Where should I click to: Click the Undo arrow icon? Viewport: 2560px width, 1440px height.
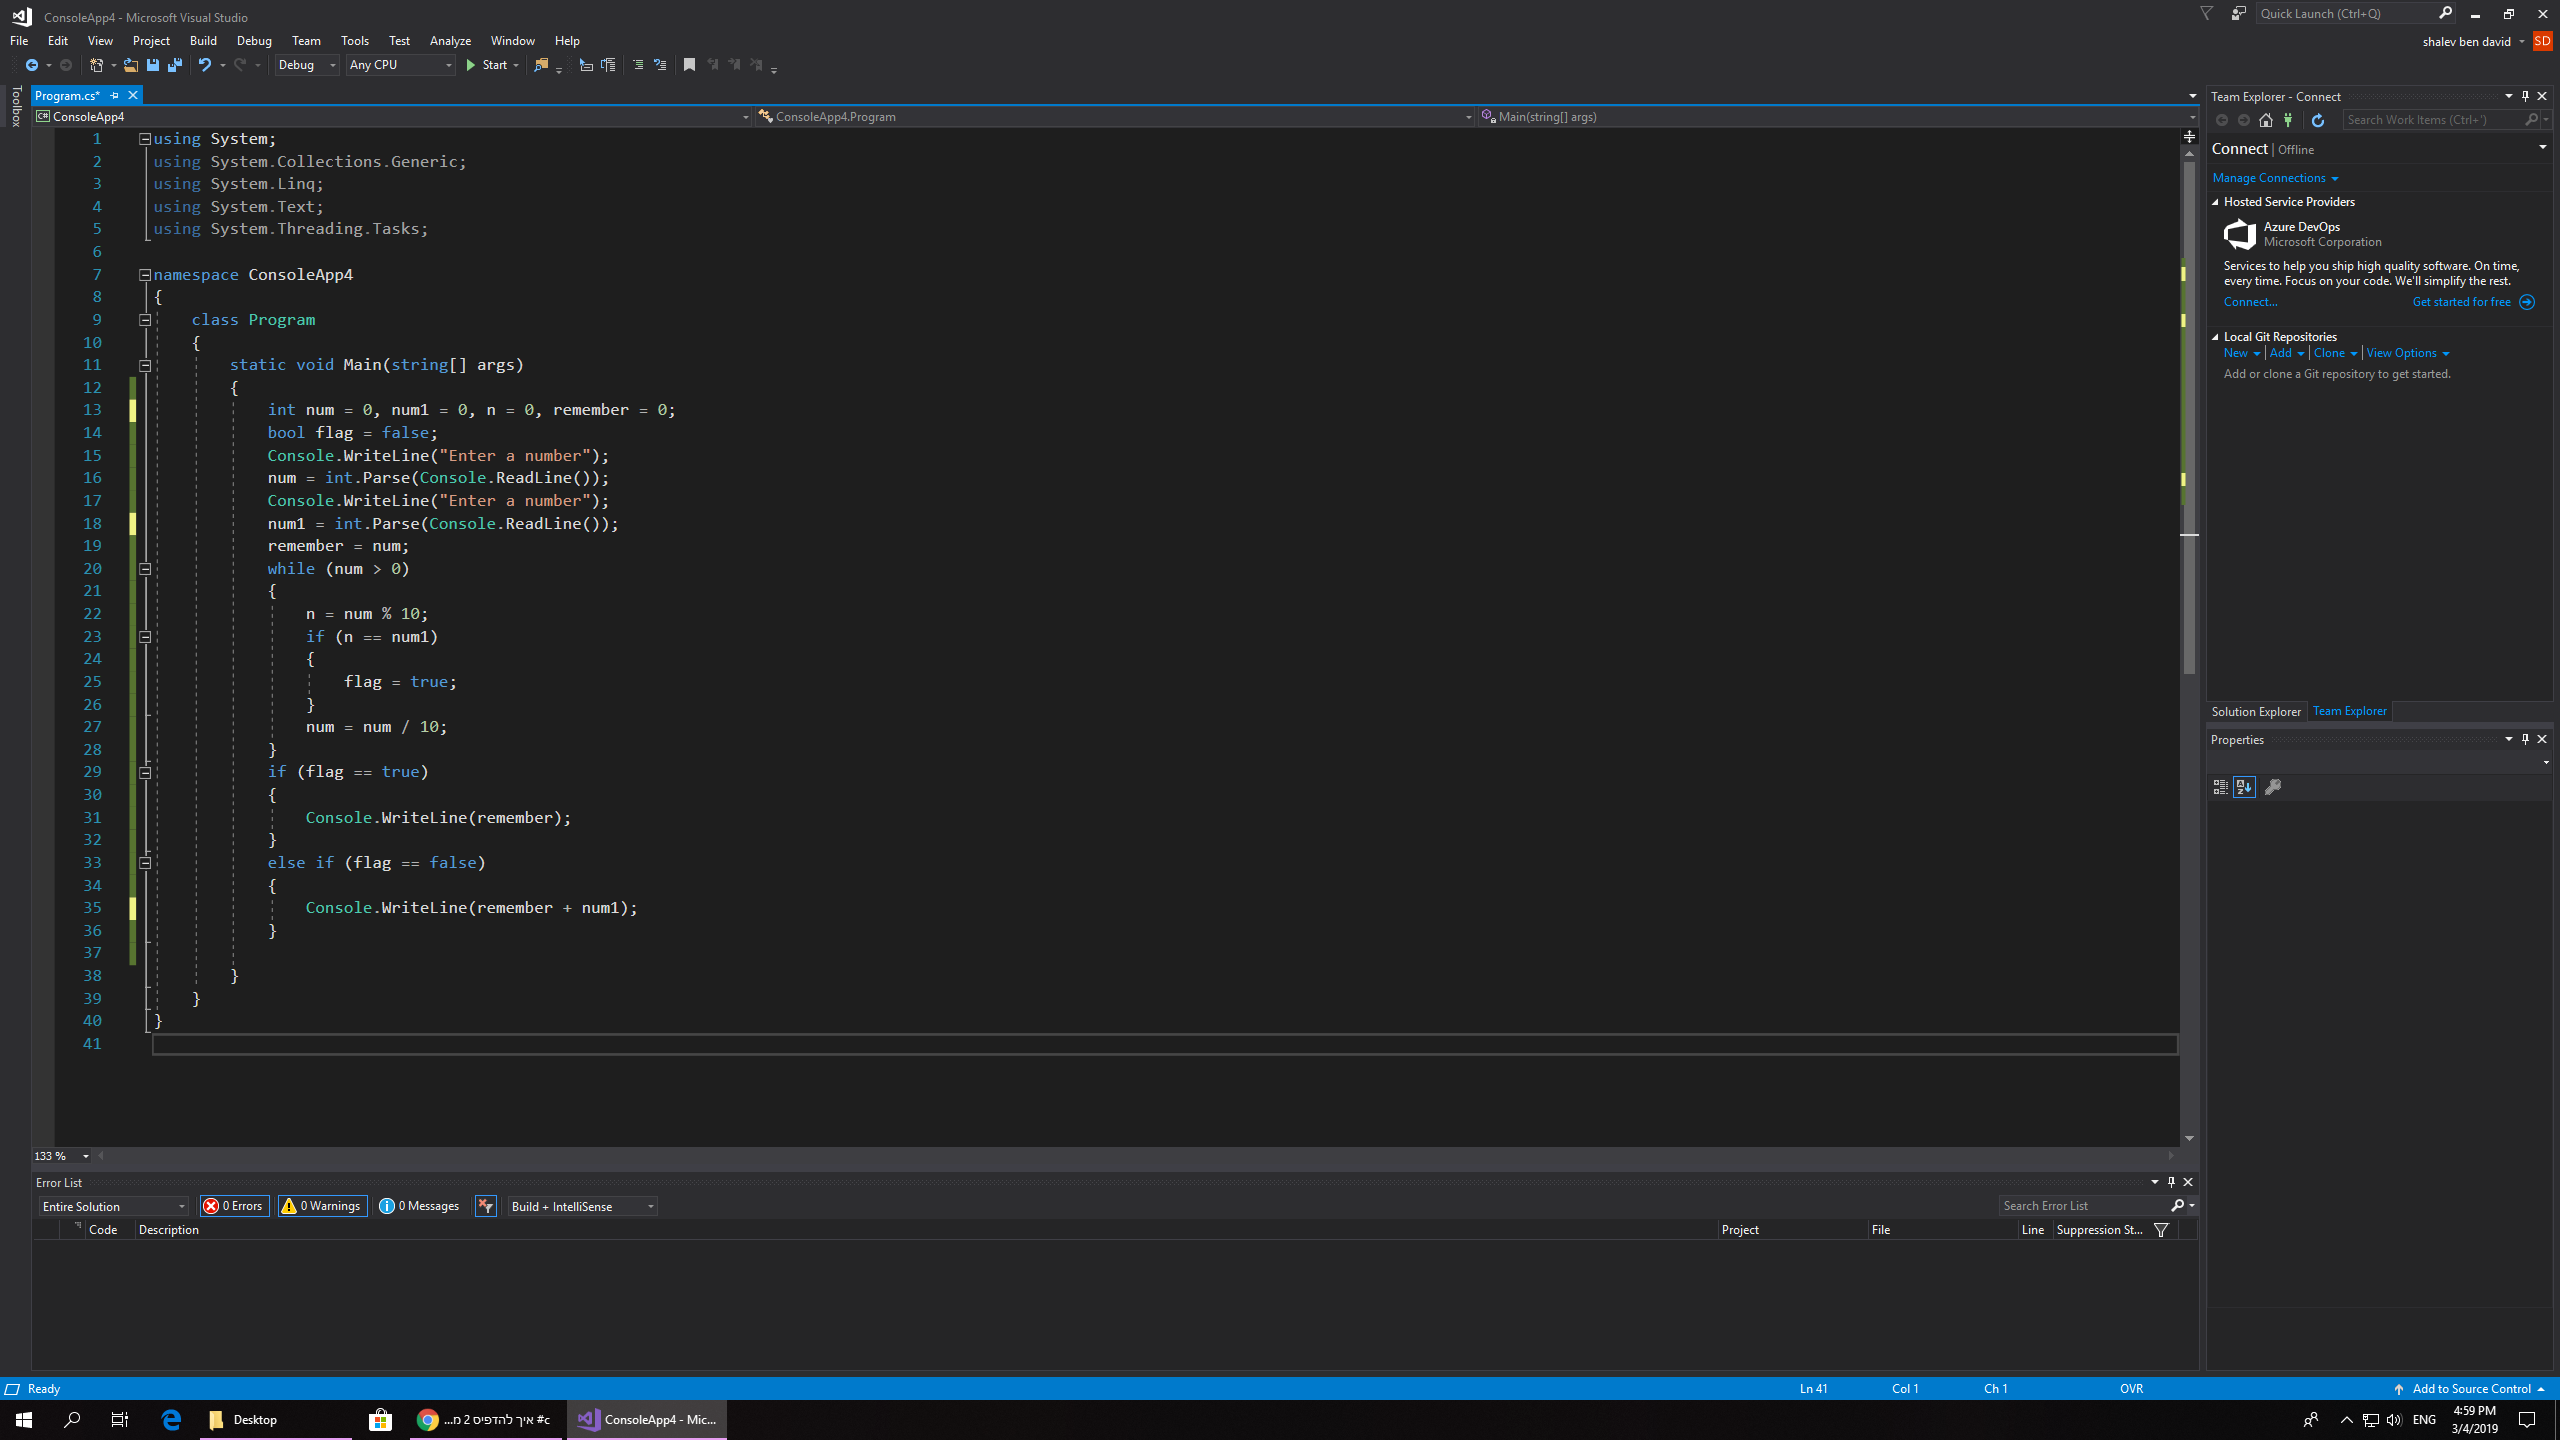[x=204, y=65]
